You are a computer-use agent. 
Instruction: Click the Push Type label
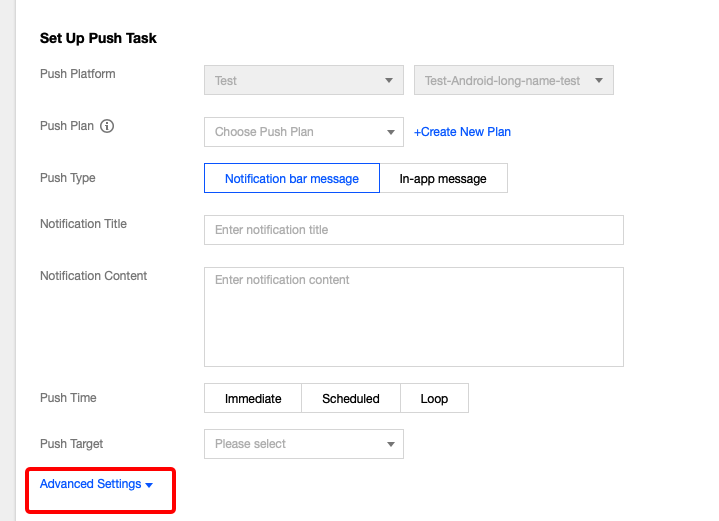click(x=68, y=178)
